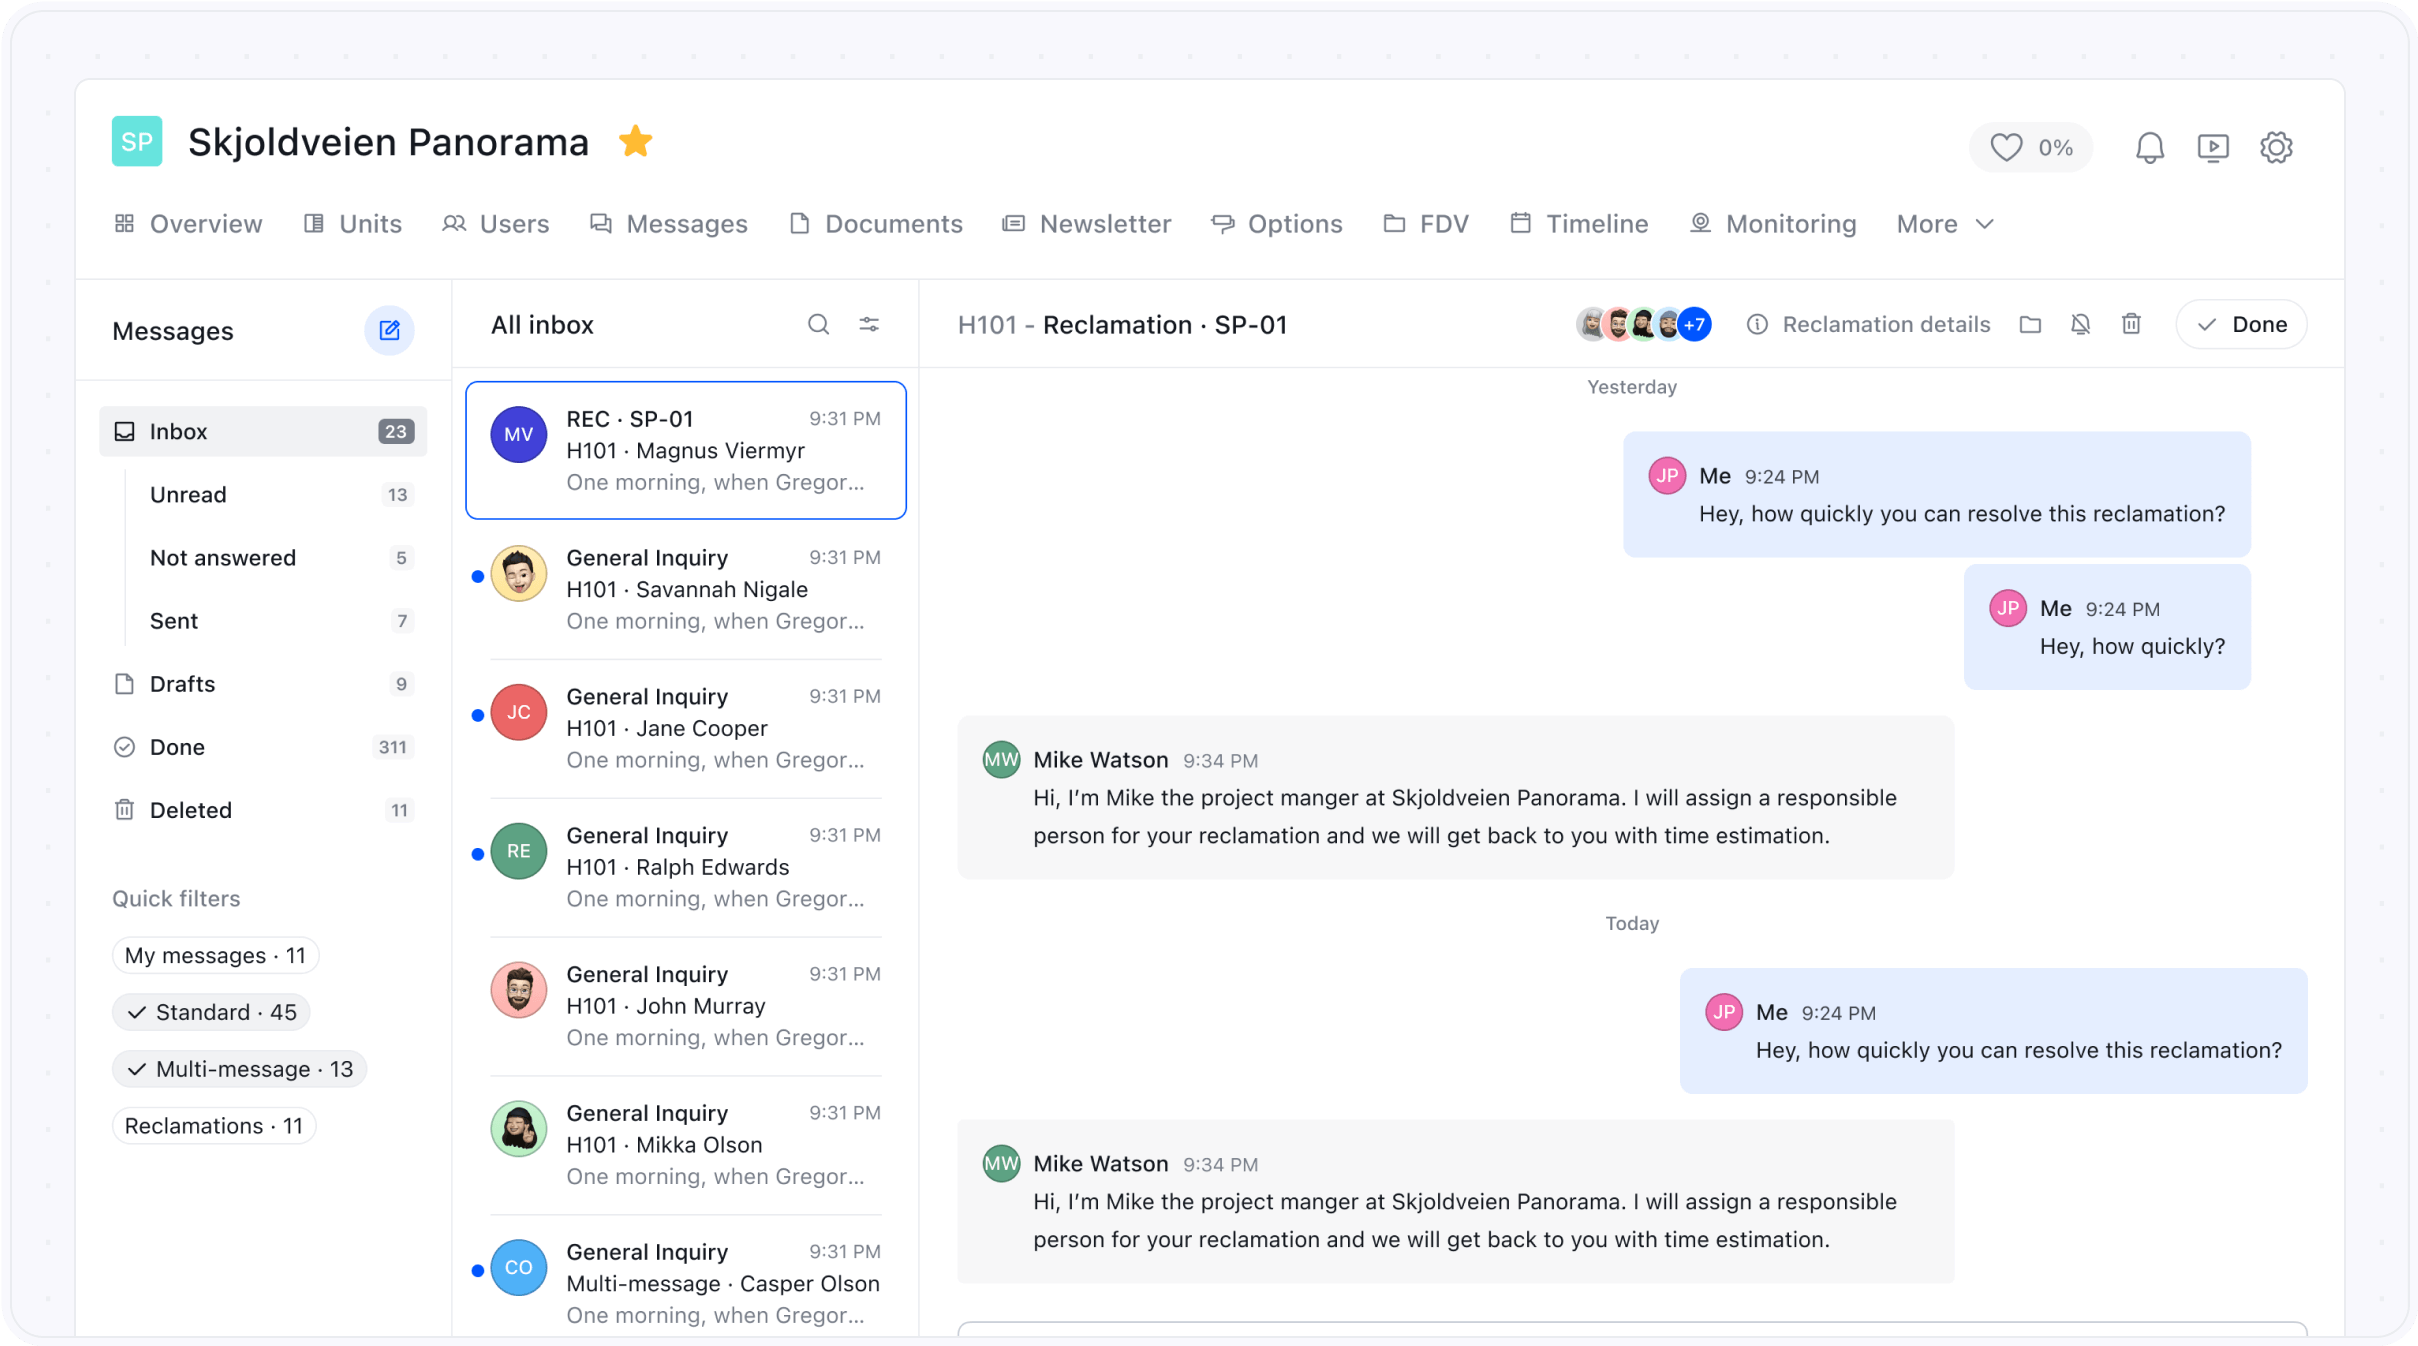
Task: Open project settings gear
Action: [2276, 147]
